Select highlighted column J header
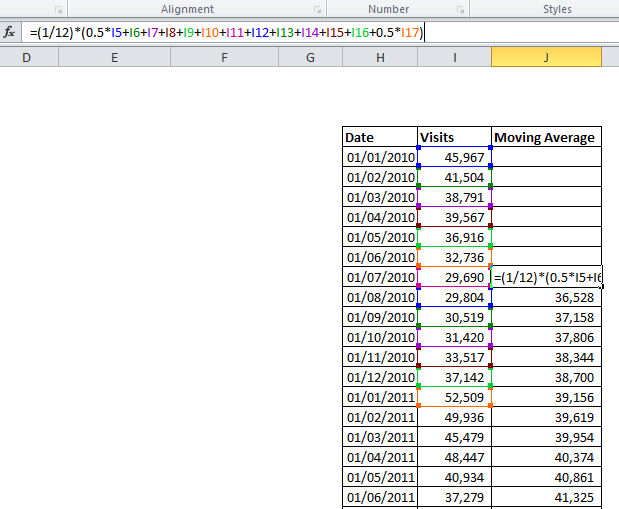Screen dimensions: 619x509 coord(546,58)
